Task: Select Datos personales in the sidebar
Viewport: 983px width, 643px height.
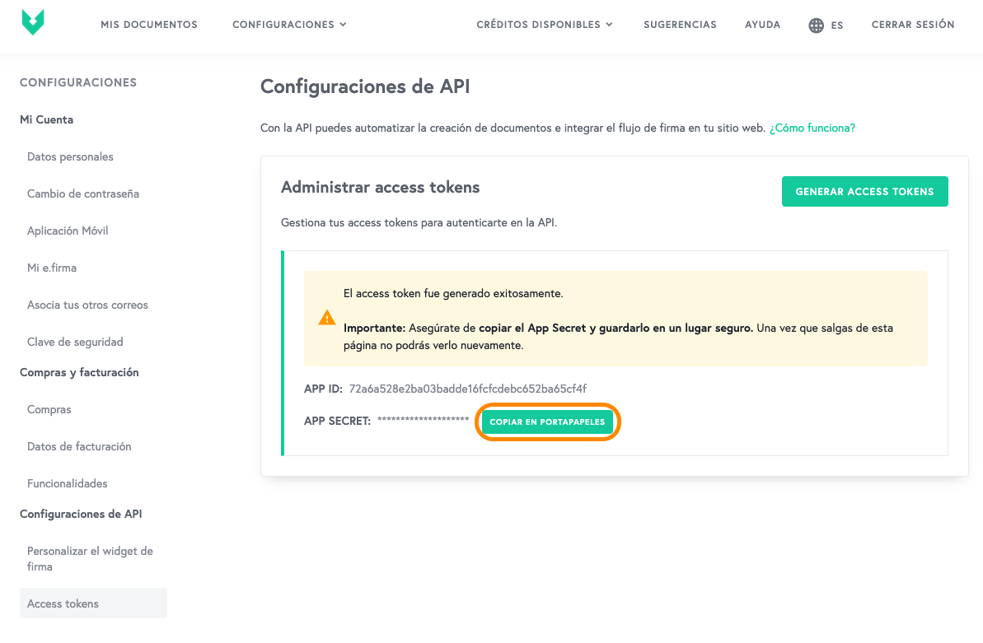Action: coord(70,157)
